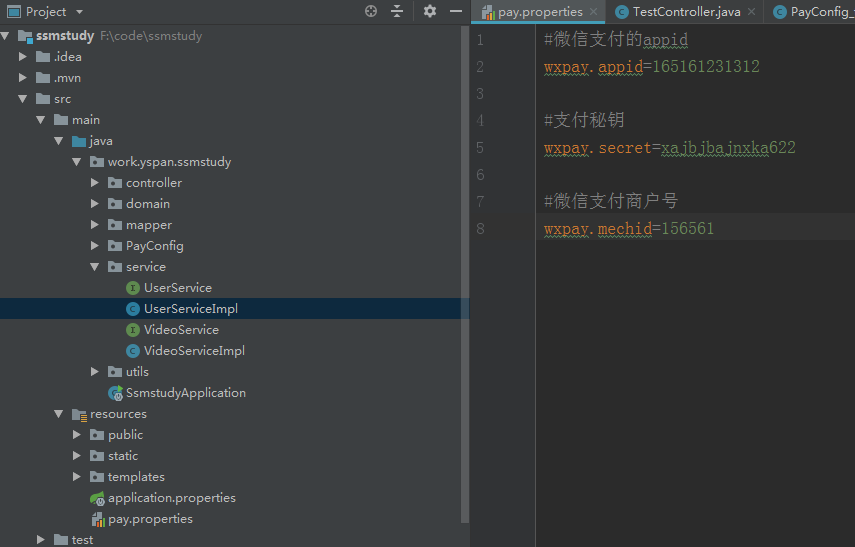Click the resources folder icon
This screenshot has height=547, width=855.
pyautogui.click(x=80, y=415)
